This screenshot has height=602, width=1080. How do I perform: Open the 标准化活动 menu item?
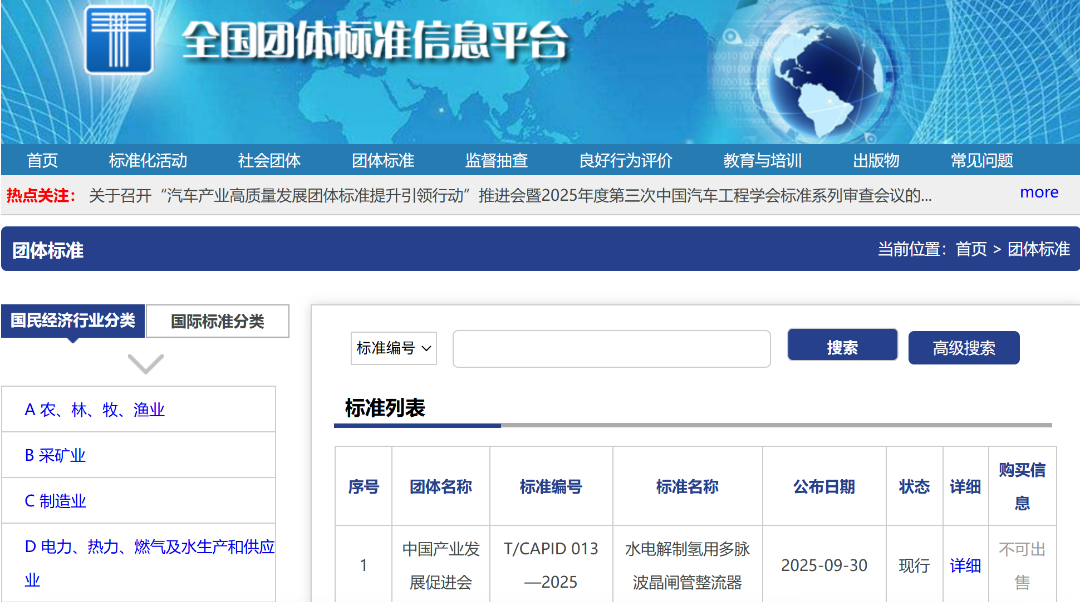148,159
